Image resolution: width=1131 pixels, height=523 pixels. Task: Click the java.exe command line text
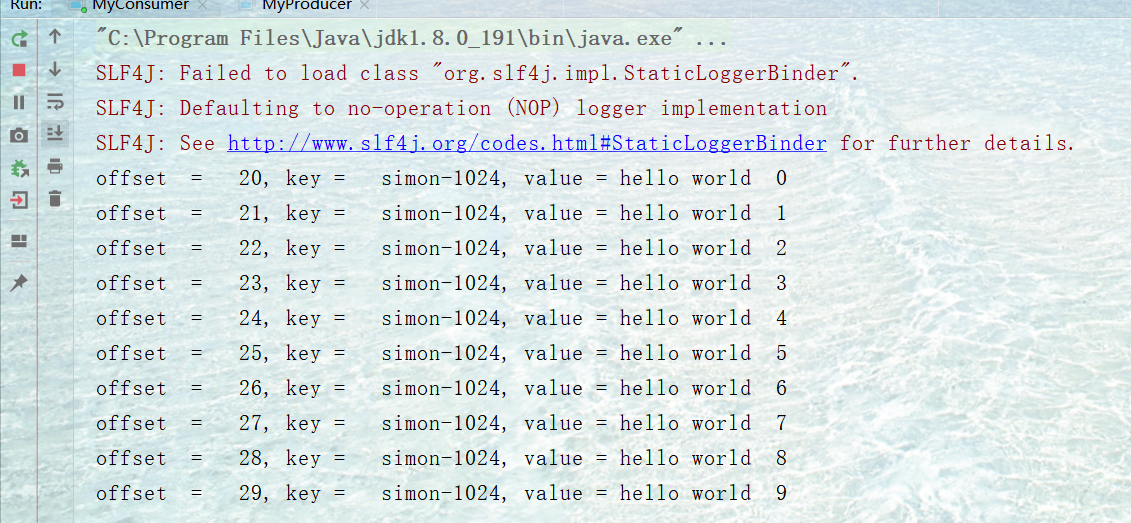(x=411, y=40)
